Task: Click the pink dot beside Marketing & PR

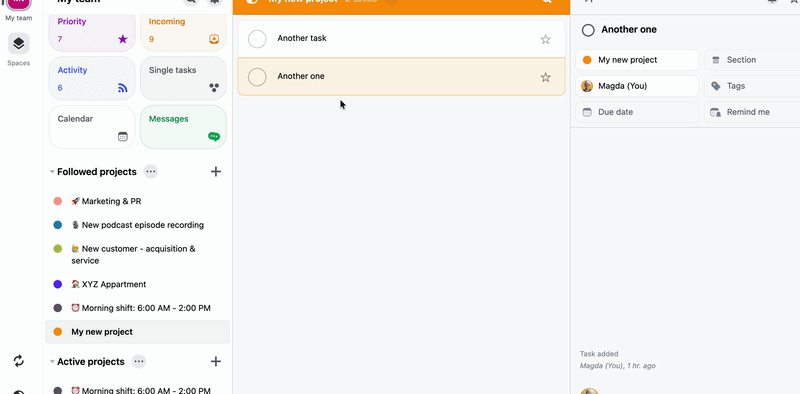Action: [x=58, y=201]
